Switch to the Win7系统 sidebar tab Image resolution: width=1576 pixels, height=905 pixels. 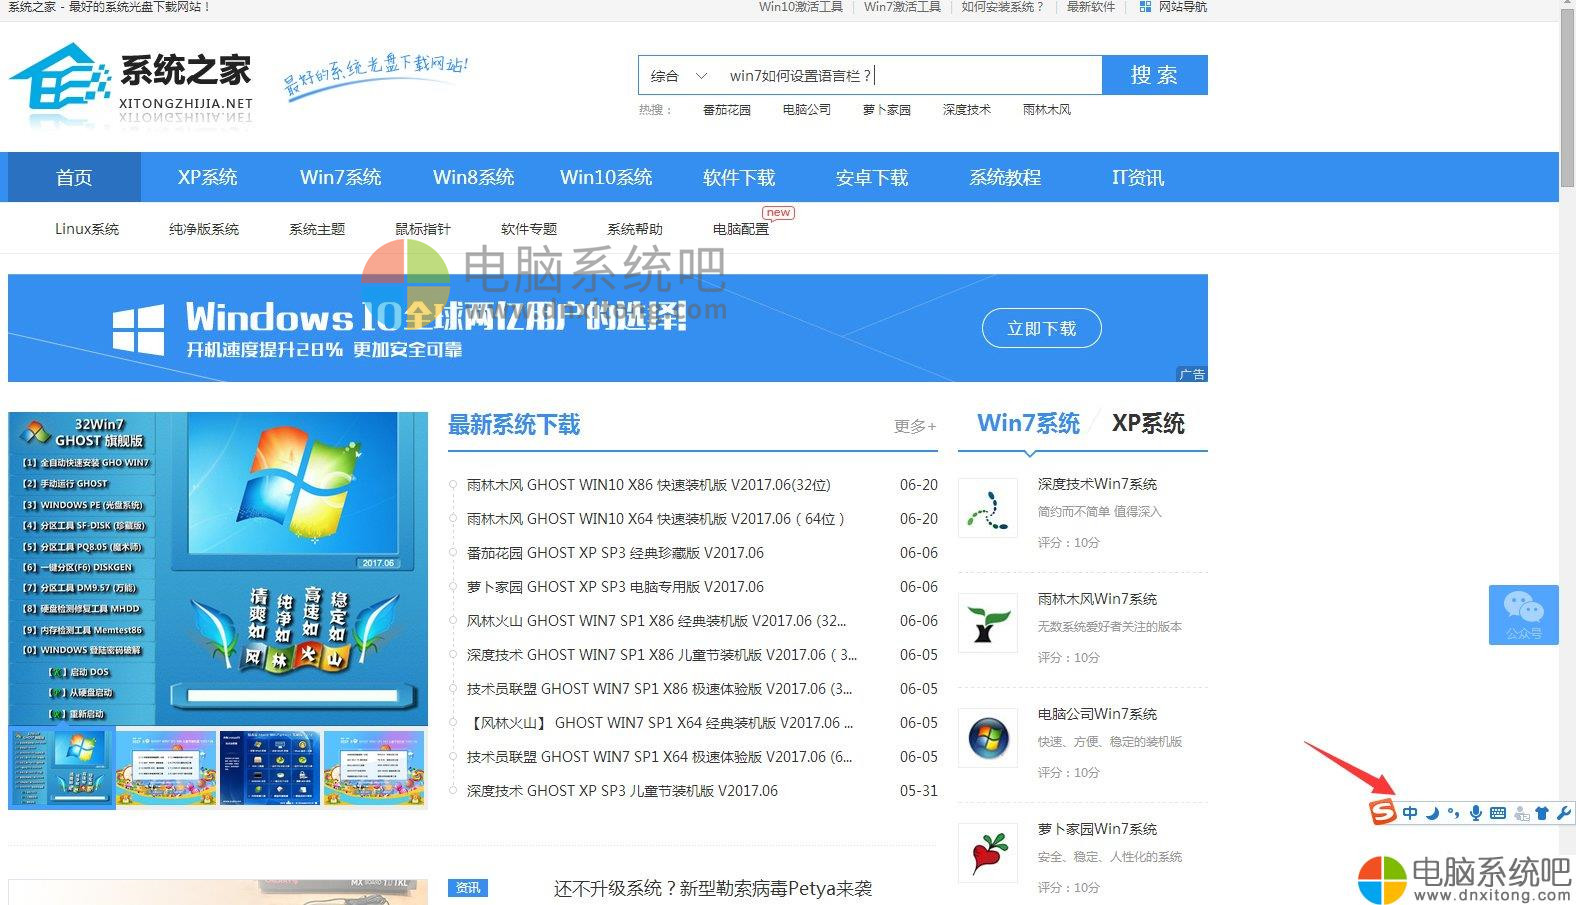(x=1028, y=423)
